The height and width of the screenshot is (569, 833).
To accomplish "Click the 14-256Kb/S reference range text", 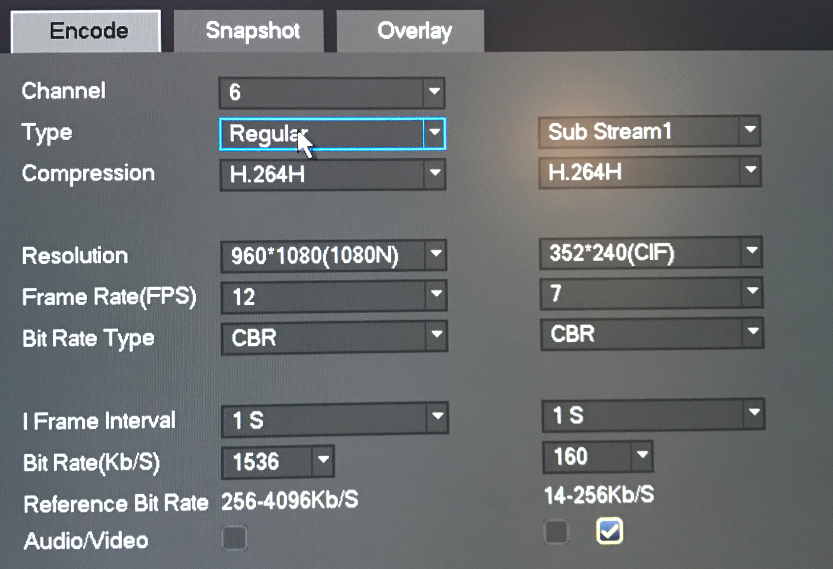I will pyautogui.click(x=599, y=495).
